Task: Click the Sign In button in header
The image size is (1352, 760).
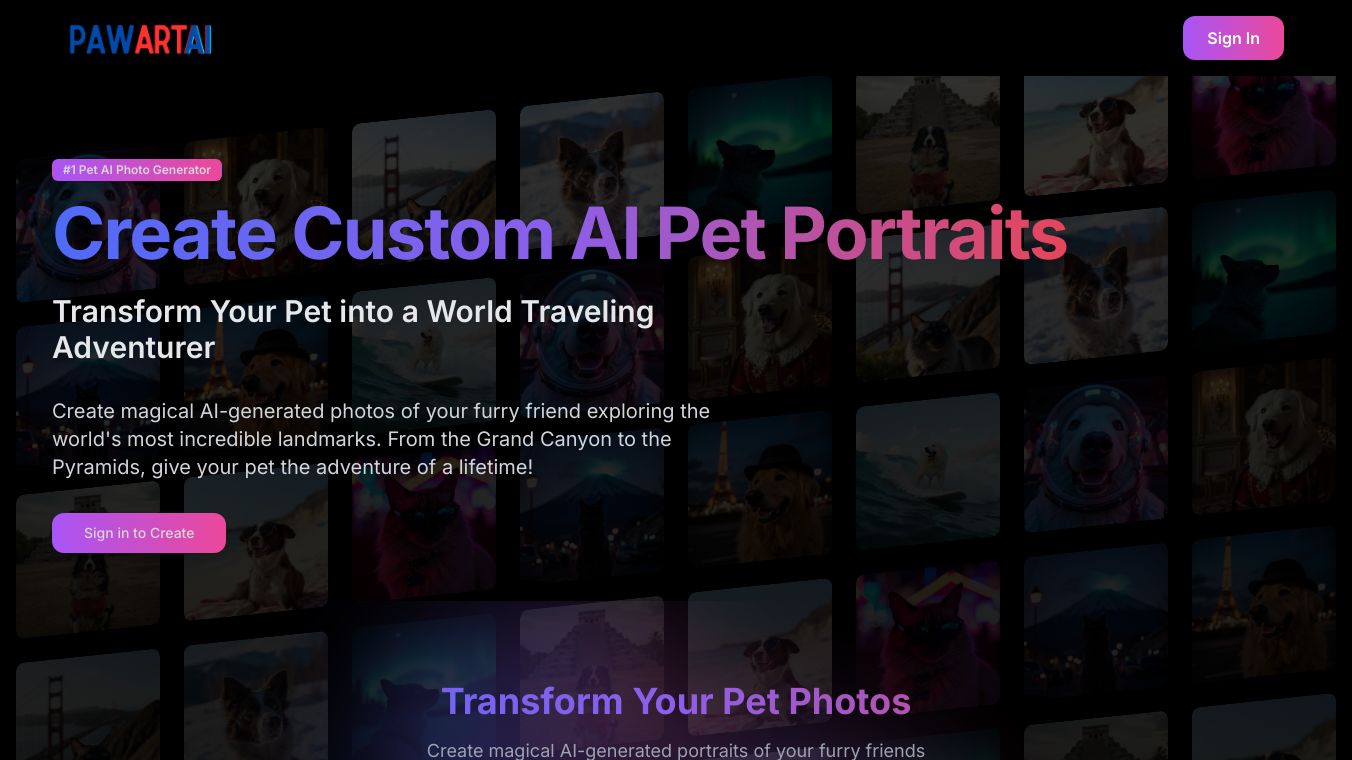Action: coord(1233,38)
